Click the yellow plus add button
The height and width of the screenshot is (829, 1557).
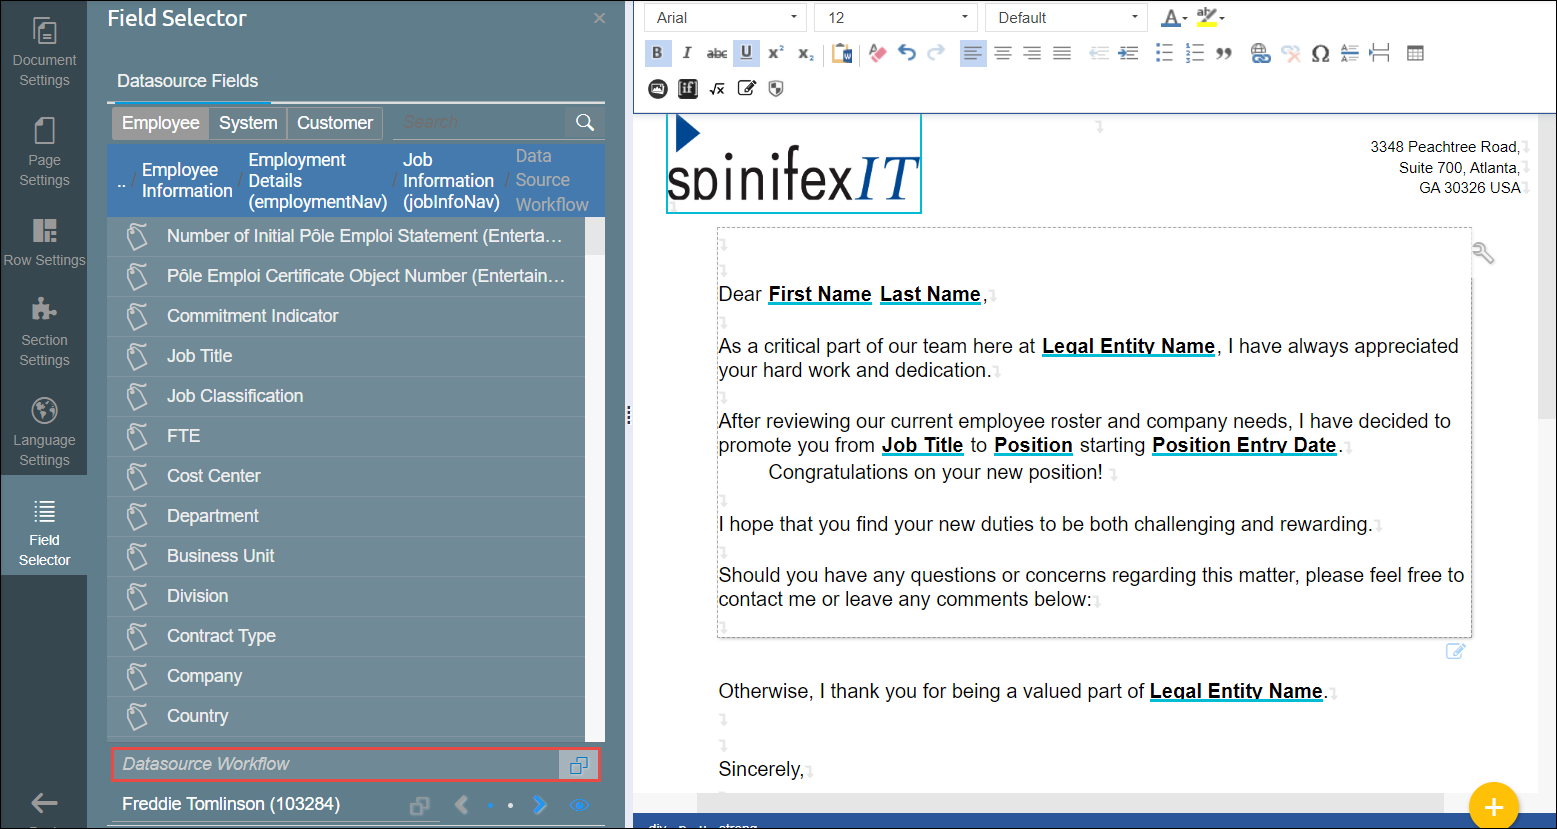pos(1493,806)
